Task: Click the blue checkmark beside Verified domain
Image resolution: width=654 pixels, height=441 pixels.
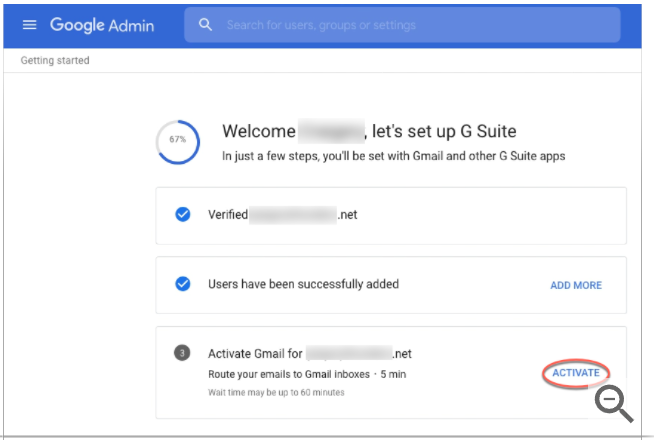Action: [183, 214]
